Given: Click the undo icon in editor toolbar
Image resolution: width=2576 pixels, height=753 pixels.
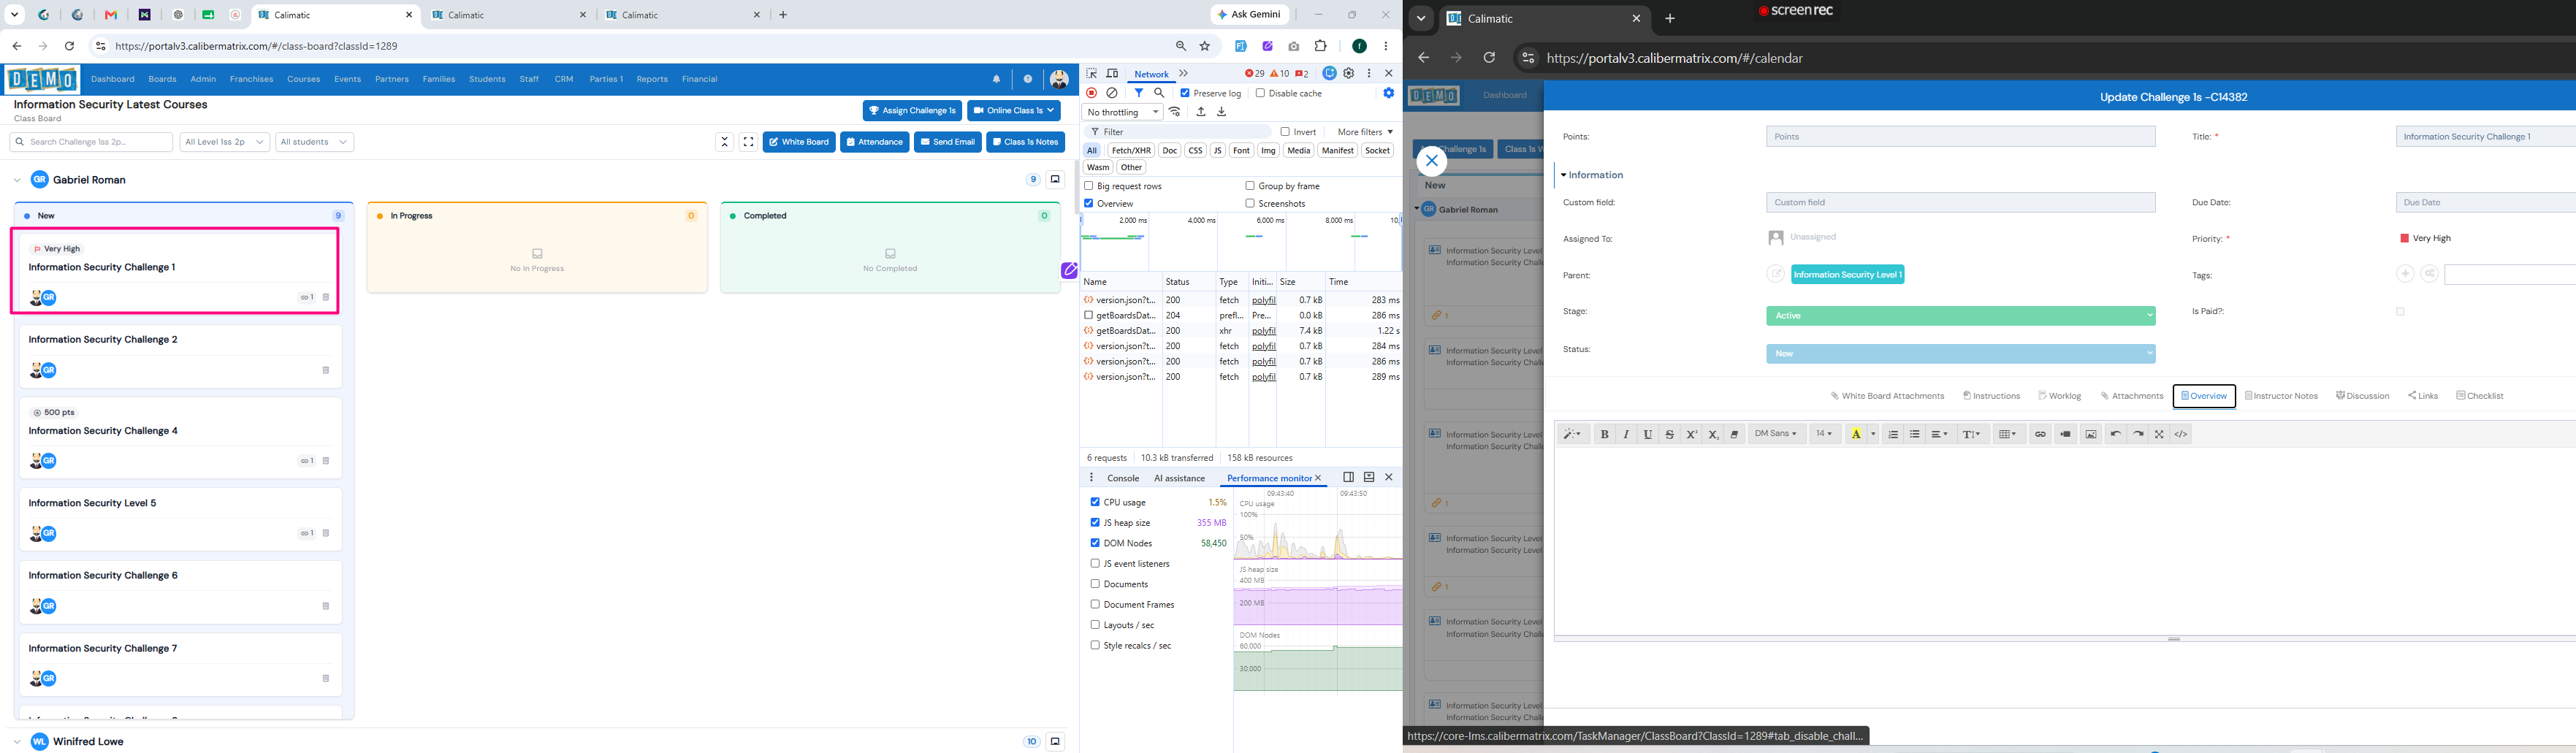Looking at the screenshot, I should 2115,434.
